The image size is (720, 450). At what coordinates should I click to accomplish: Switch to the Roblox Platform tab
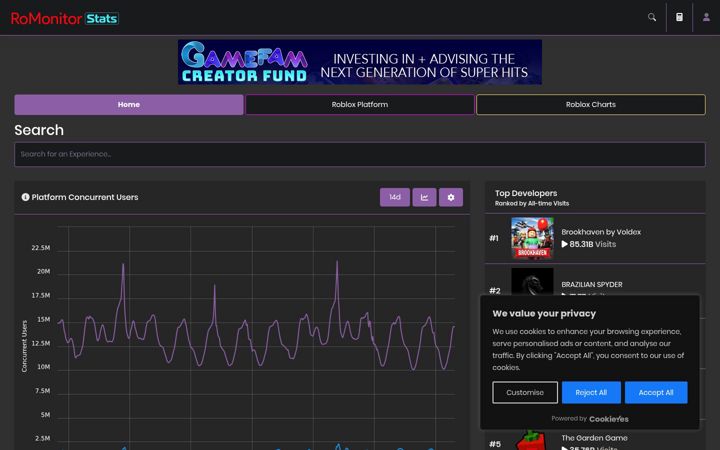point(360,105)
